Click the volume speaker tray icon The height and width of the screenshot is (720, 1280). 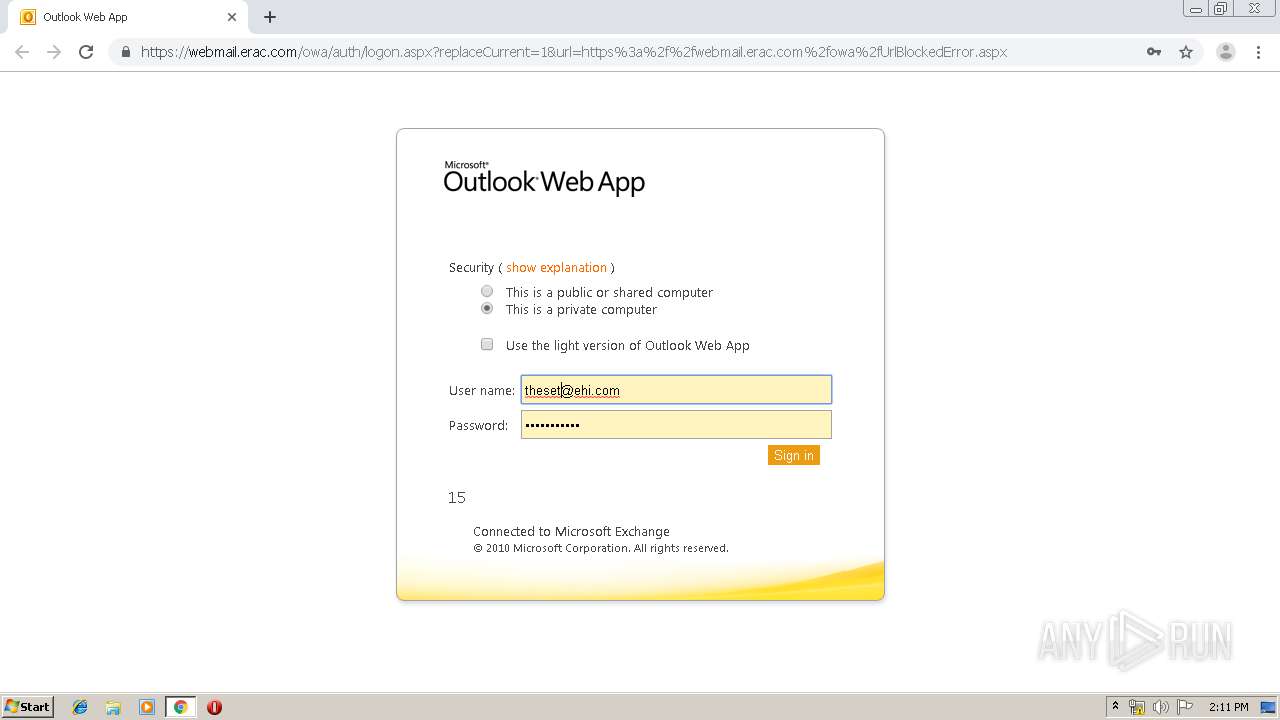(1161, 707)
